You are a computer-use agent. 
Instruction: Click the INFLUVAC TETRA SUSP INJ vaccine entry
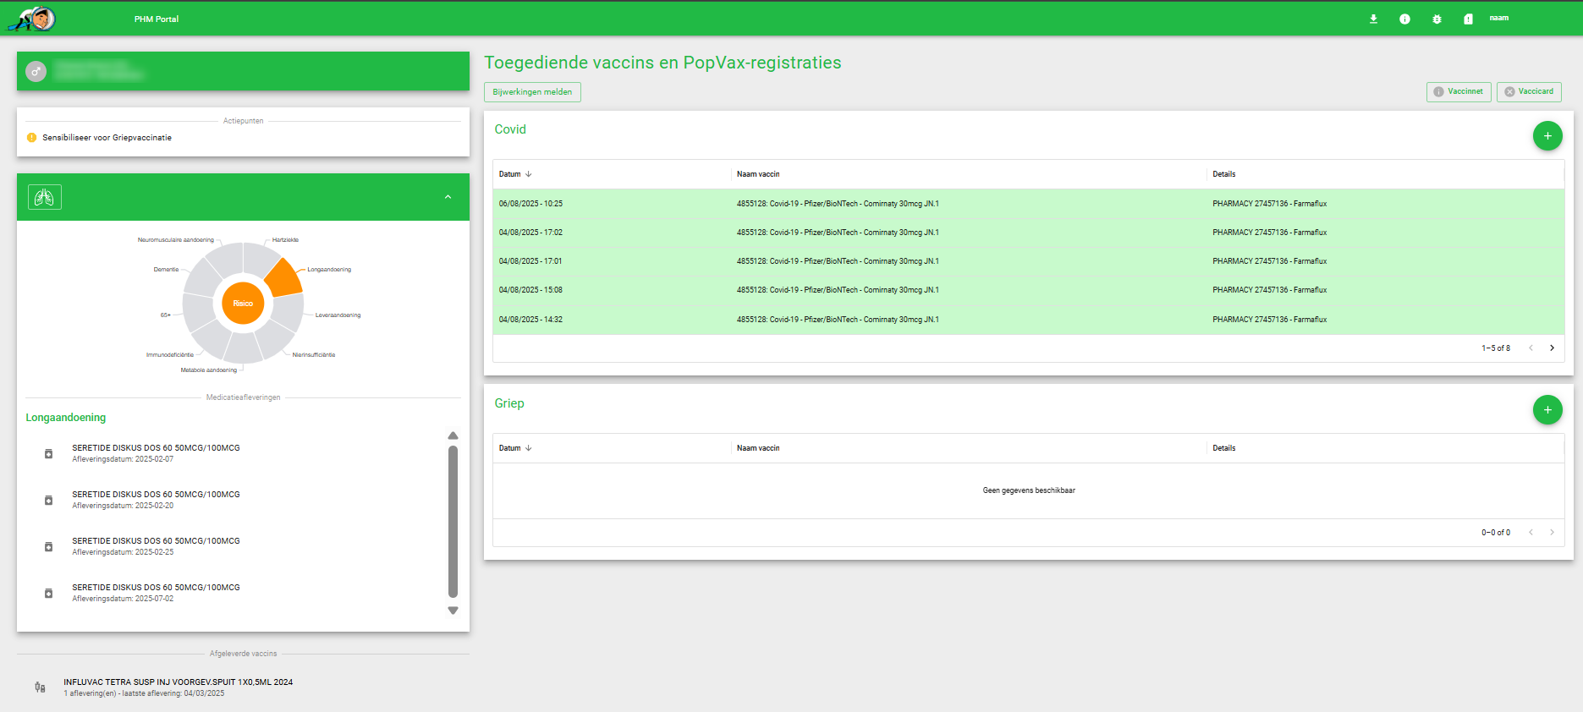point(178,687)
